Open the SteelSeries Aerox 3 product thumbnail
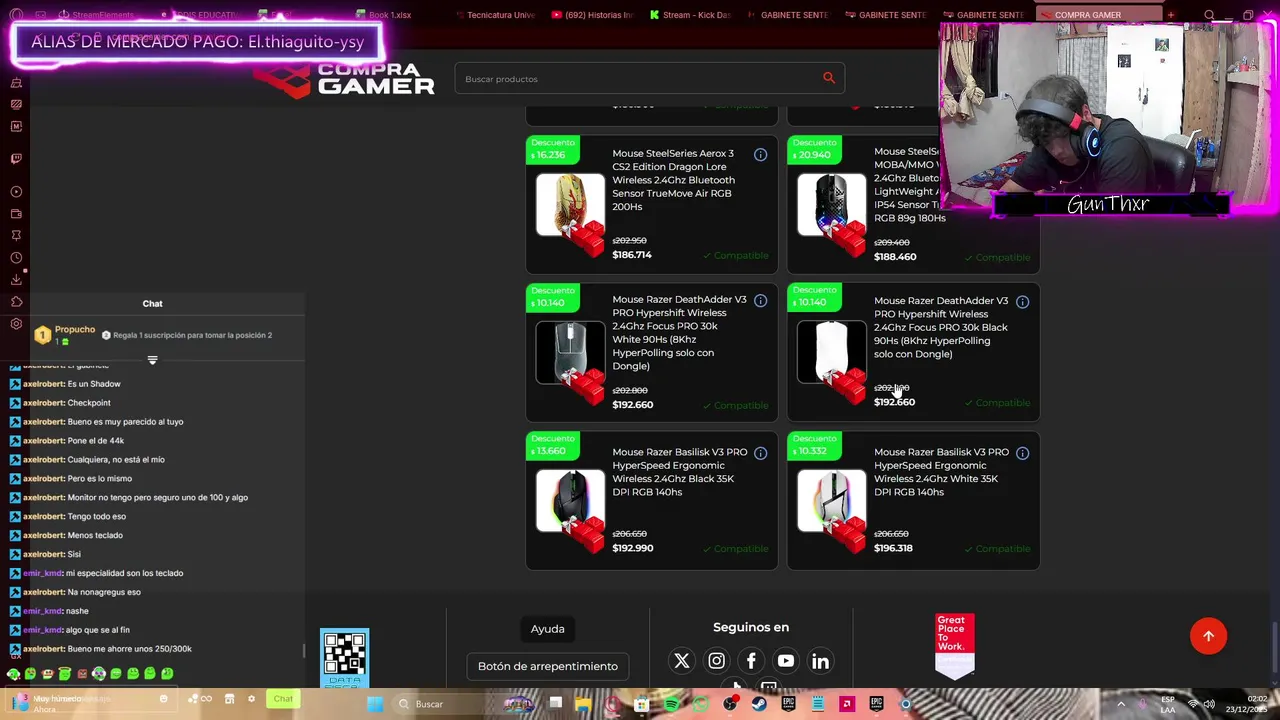The width and height of the screenshot is (1280, 720). (570, 207)
